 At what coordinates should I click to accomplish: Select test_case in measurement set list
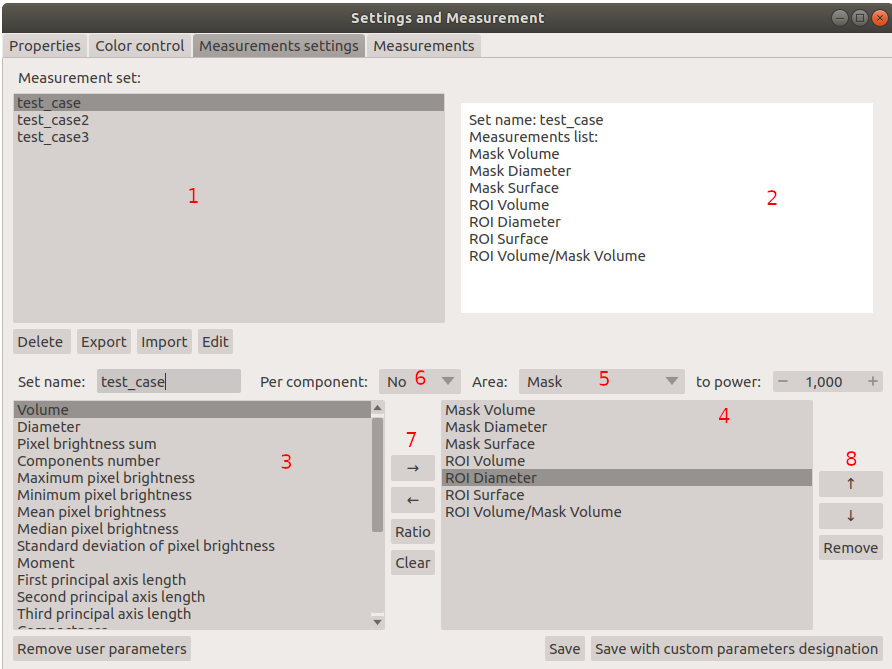coord(229,102)
